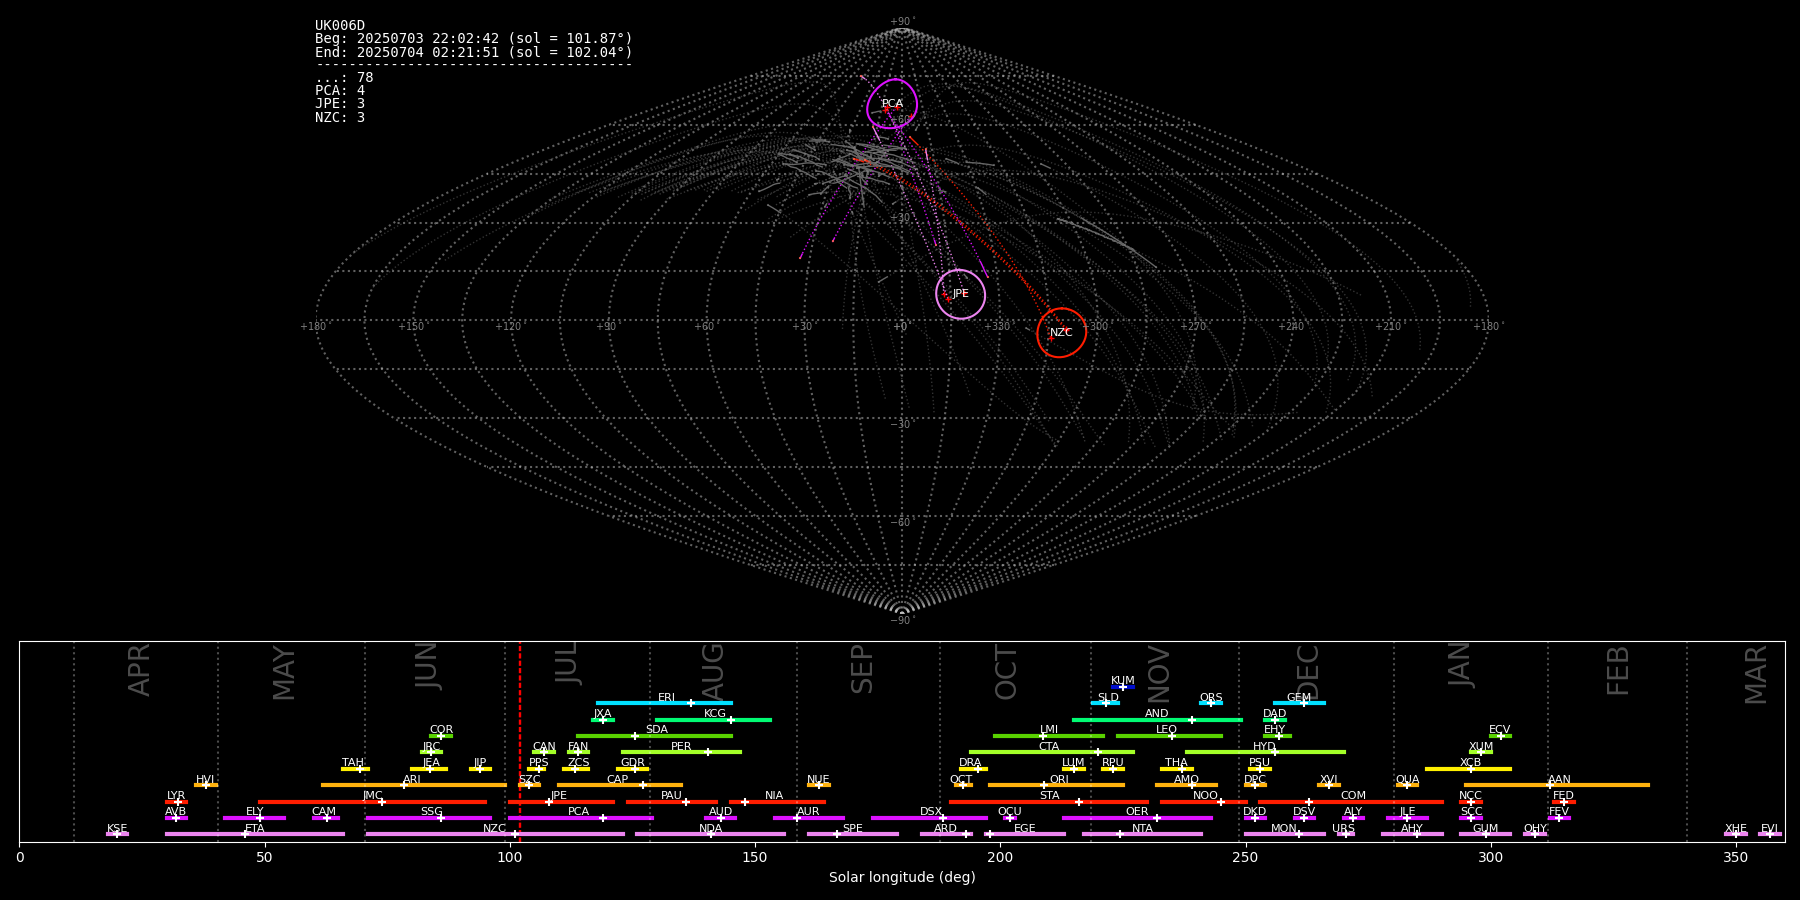The width and height of the screenshot is (1800, 900).
Task: Select the KSE shower bar in the timeline
Action: [x=117, y=834]
